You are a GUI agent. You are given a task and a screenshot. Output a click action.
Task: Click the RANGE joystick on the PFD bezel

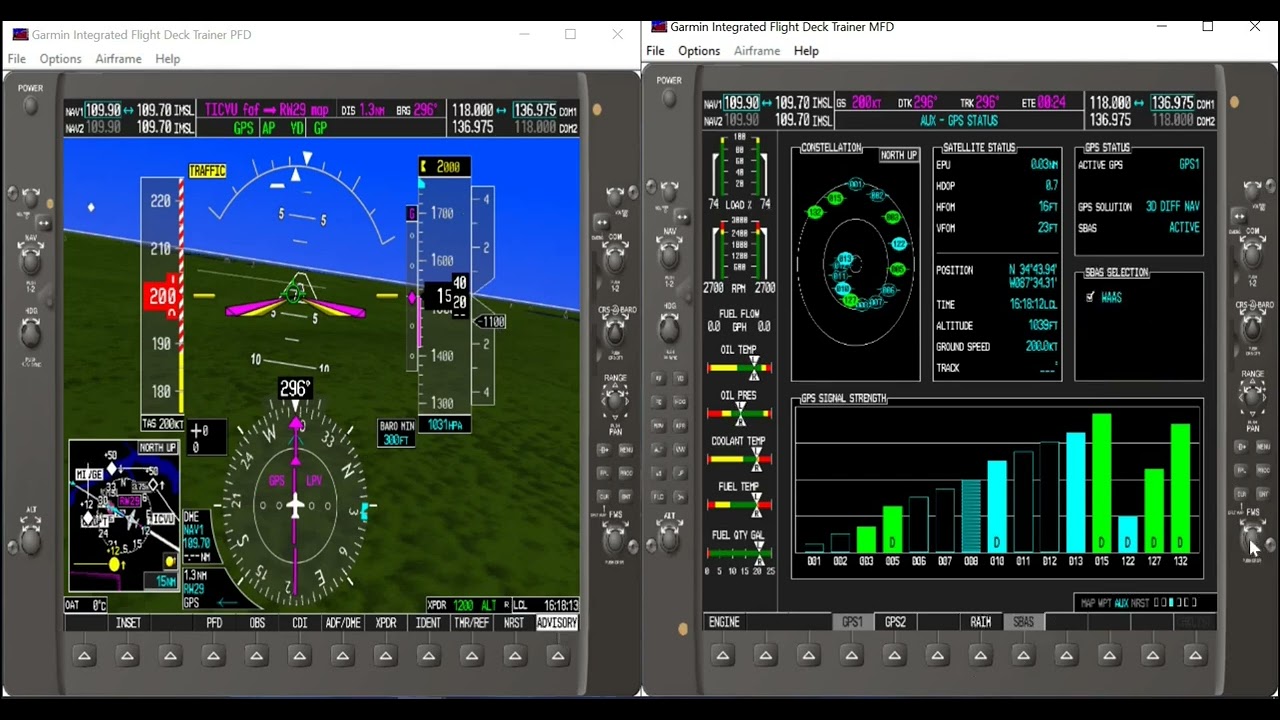tap(614, 400)
